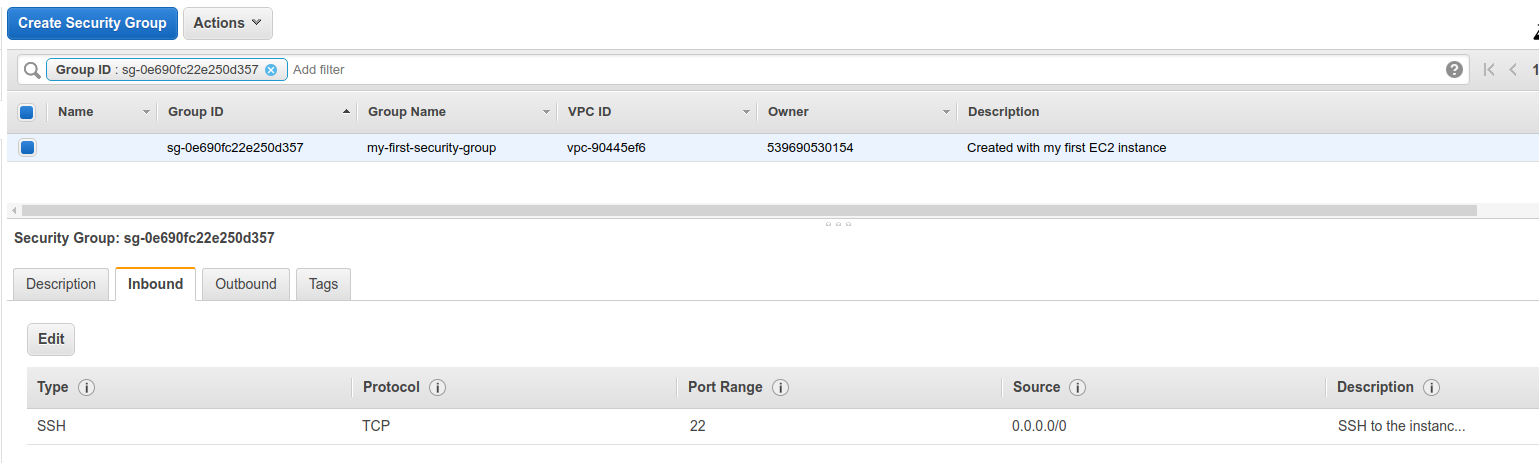This screenshot has height=463, width=1539.
Task: Show info icon next to Port Range
Action: (x=780, y=387)
